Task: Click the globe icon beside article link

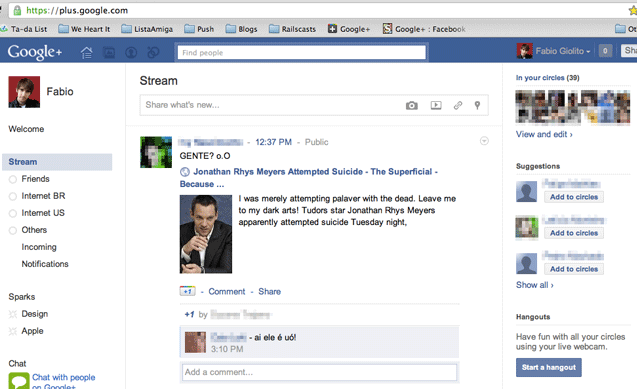Action: [x=184, y=172]
